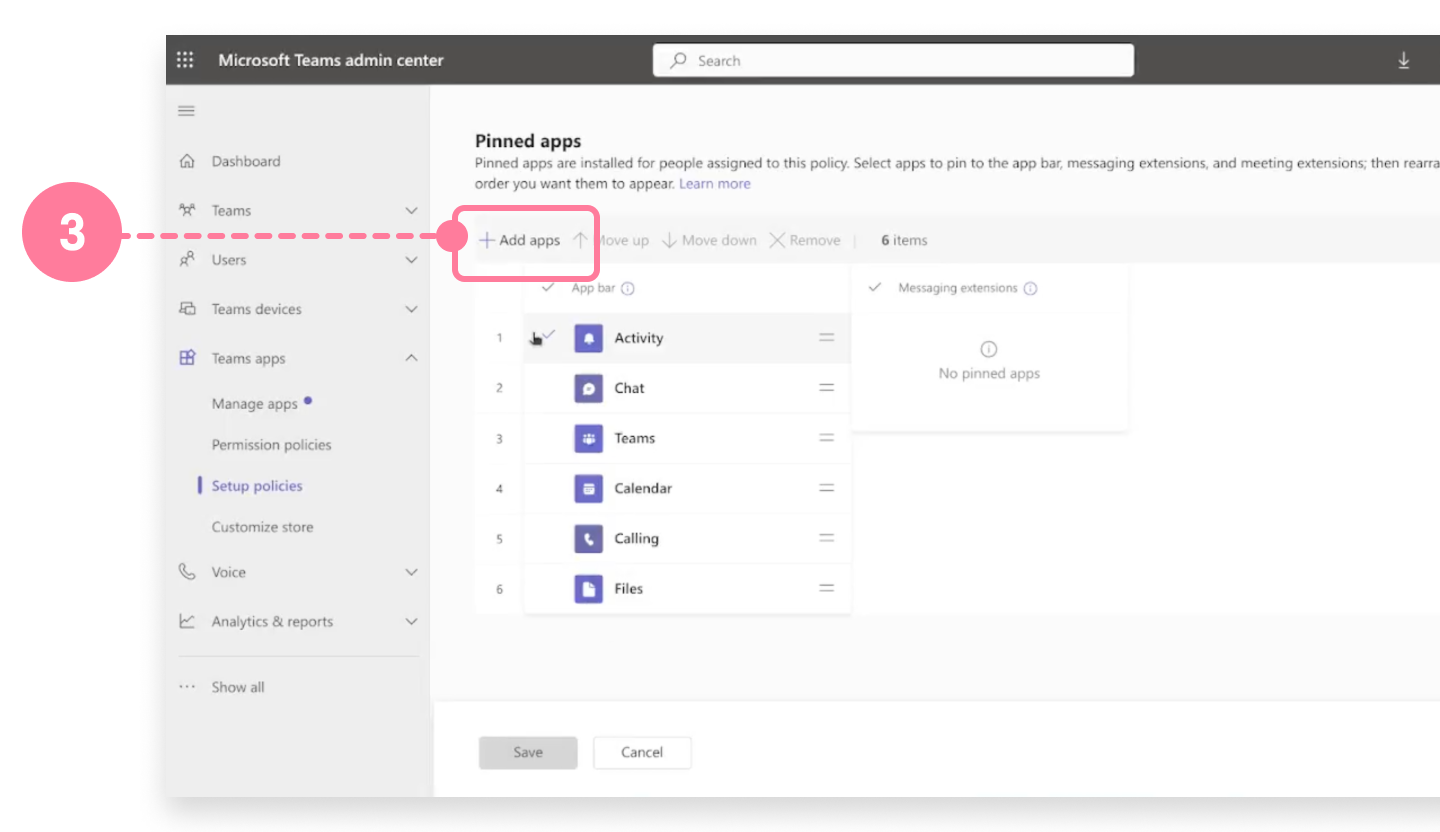Screen dimensions: 1440x832
Task: Click the Save button
Action: [x=528, y=752]
